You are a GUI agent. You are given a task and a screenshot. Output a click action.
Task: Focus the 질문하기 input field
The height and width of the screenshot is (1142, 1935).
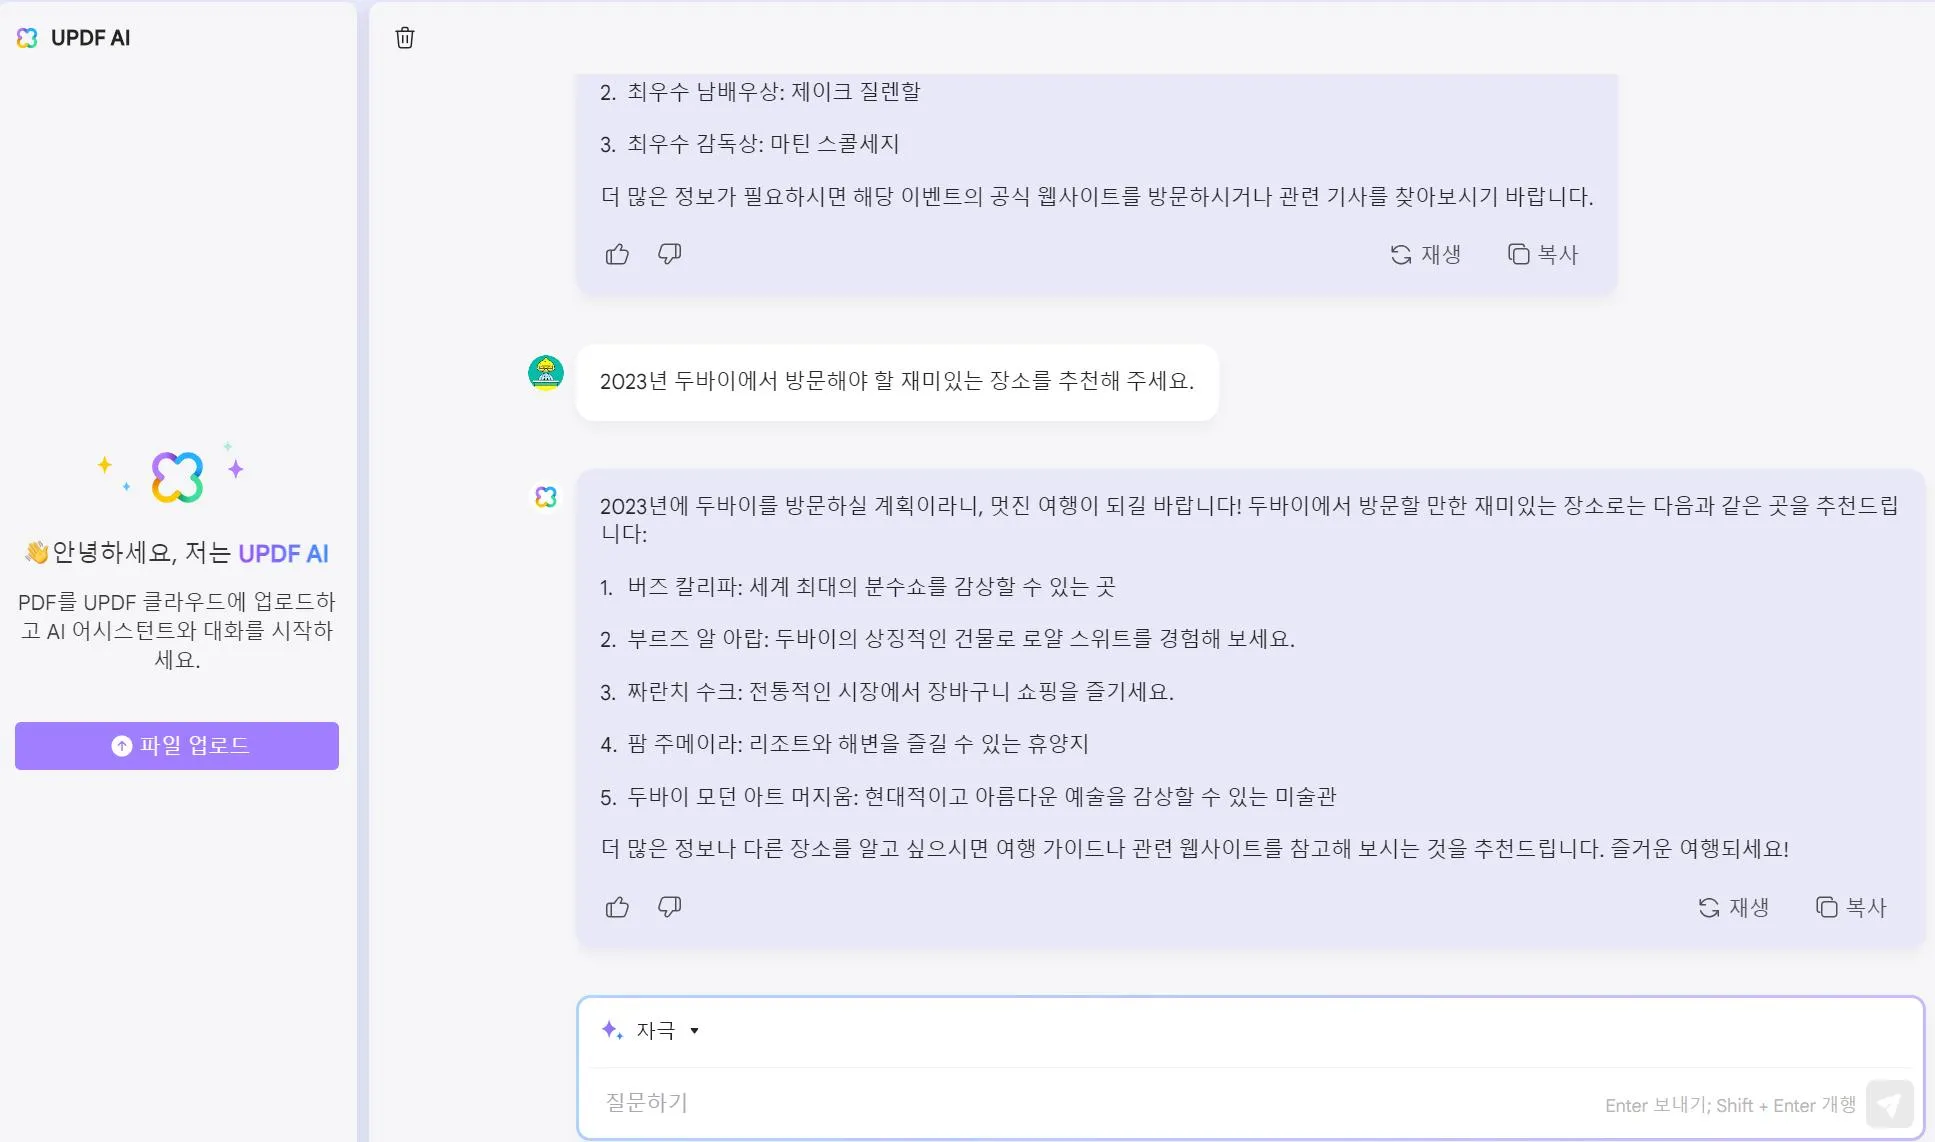coord(1100,1103)
